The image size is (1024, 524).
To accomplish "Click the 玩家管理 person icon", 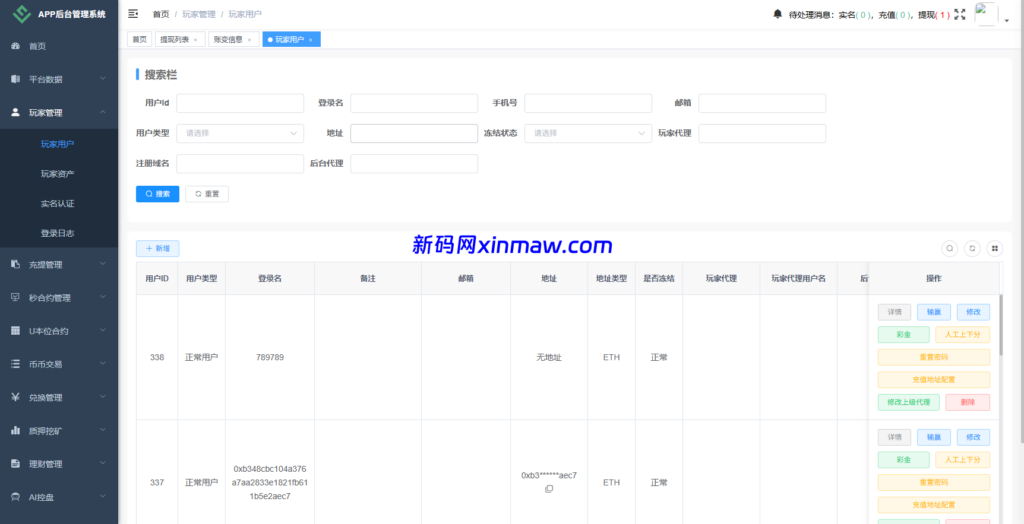I will (16, 112).
